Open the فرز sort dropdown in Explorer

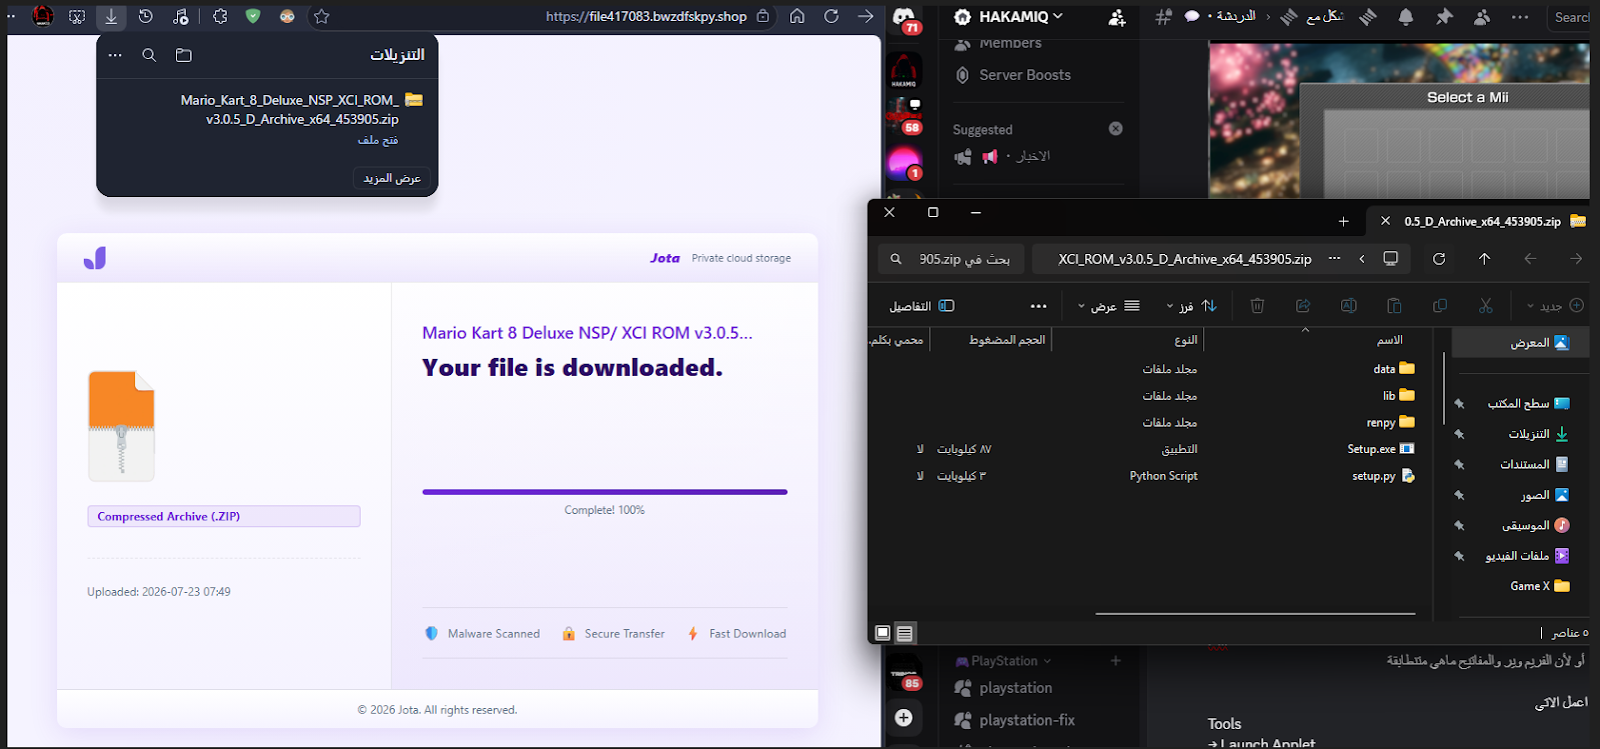pos(1192,306)
